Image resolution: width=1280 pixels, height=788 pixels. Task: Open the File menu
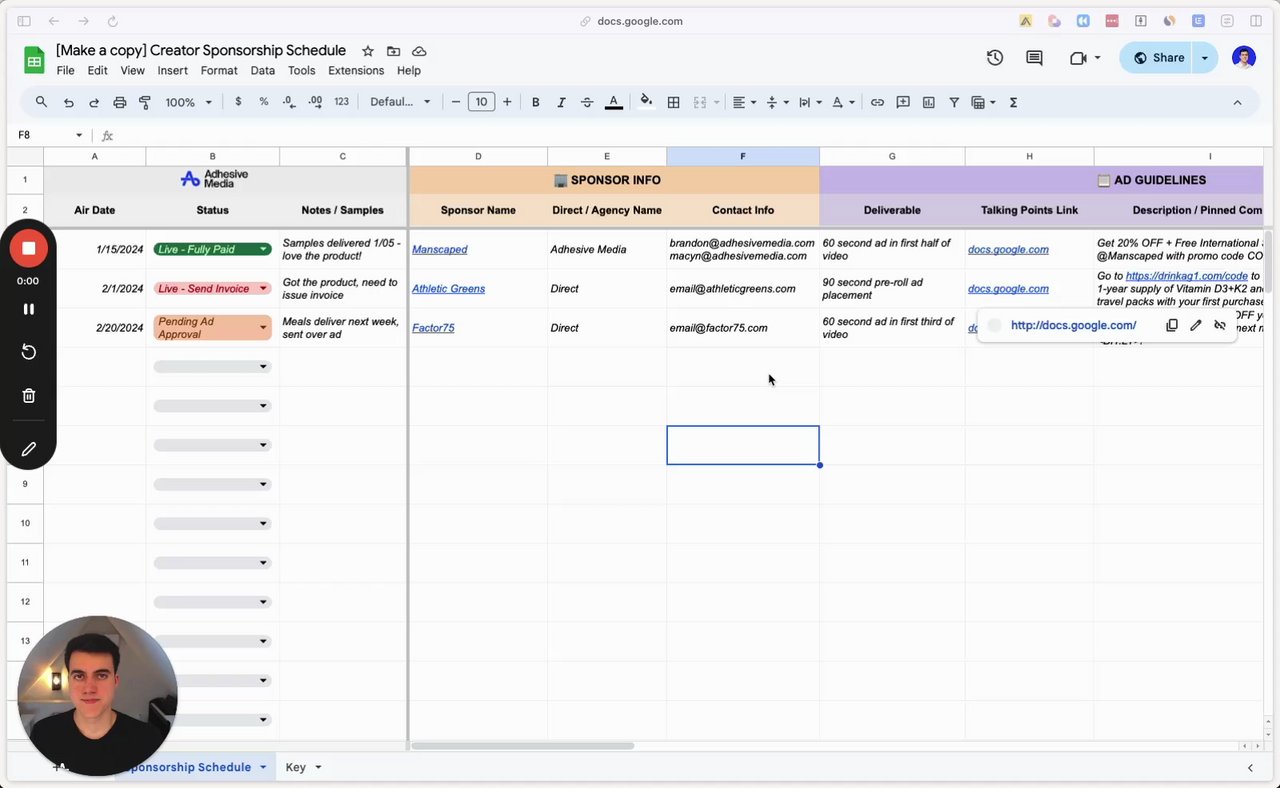point(65,71)
